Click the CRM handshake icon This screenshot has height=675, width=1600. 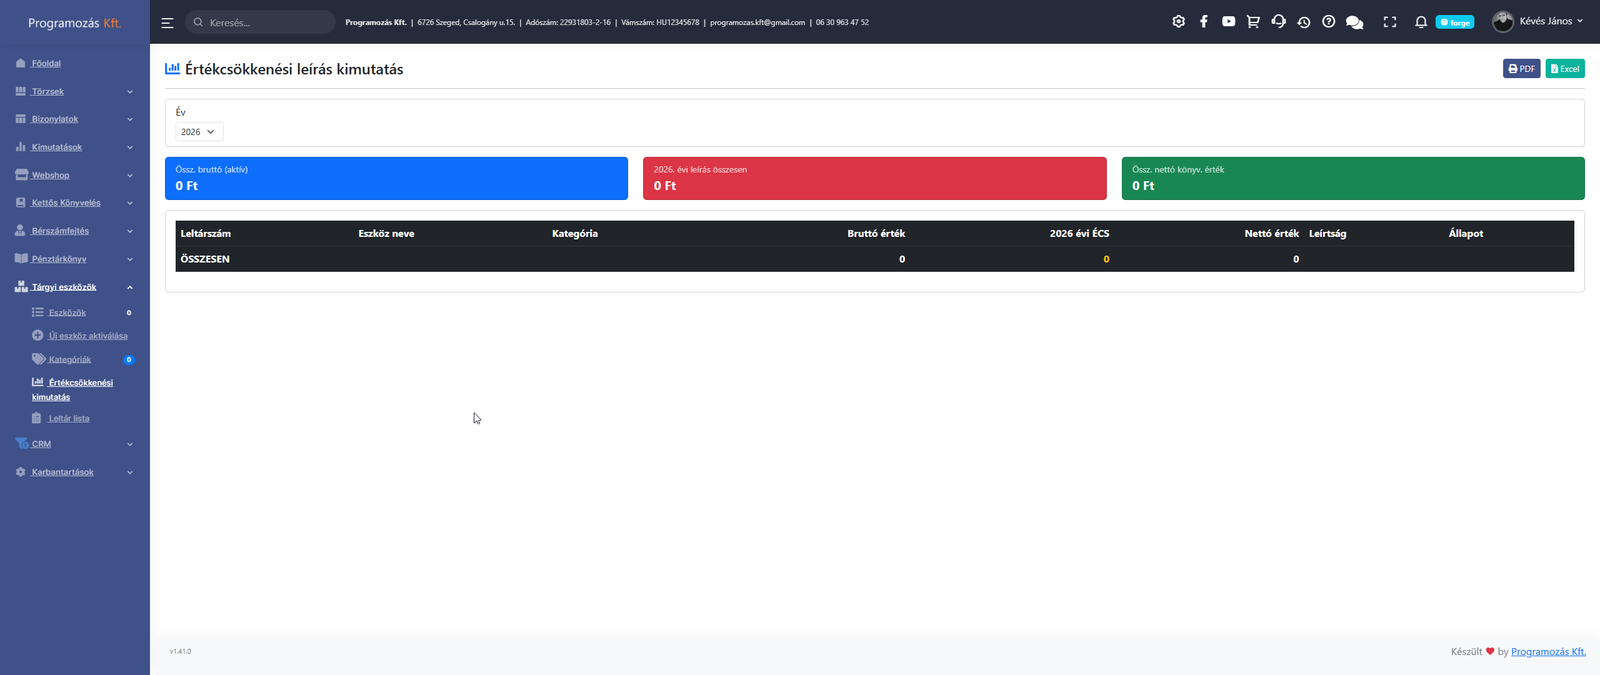click(22, 443)
